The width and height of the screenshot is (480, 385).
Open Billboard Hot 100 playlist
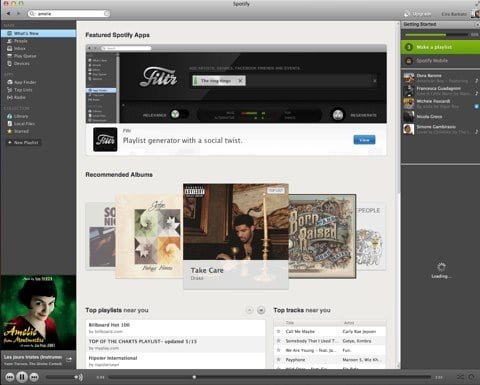(x=175, y=328)
